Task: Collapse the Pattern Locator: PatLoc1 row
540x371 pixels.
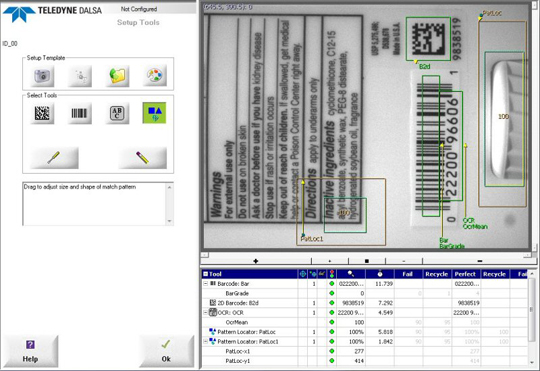Action: point(206,342)
